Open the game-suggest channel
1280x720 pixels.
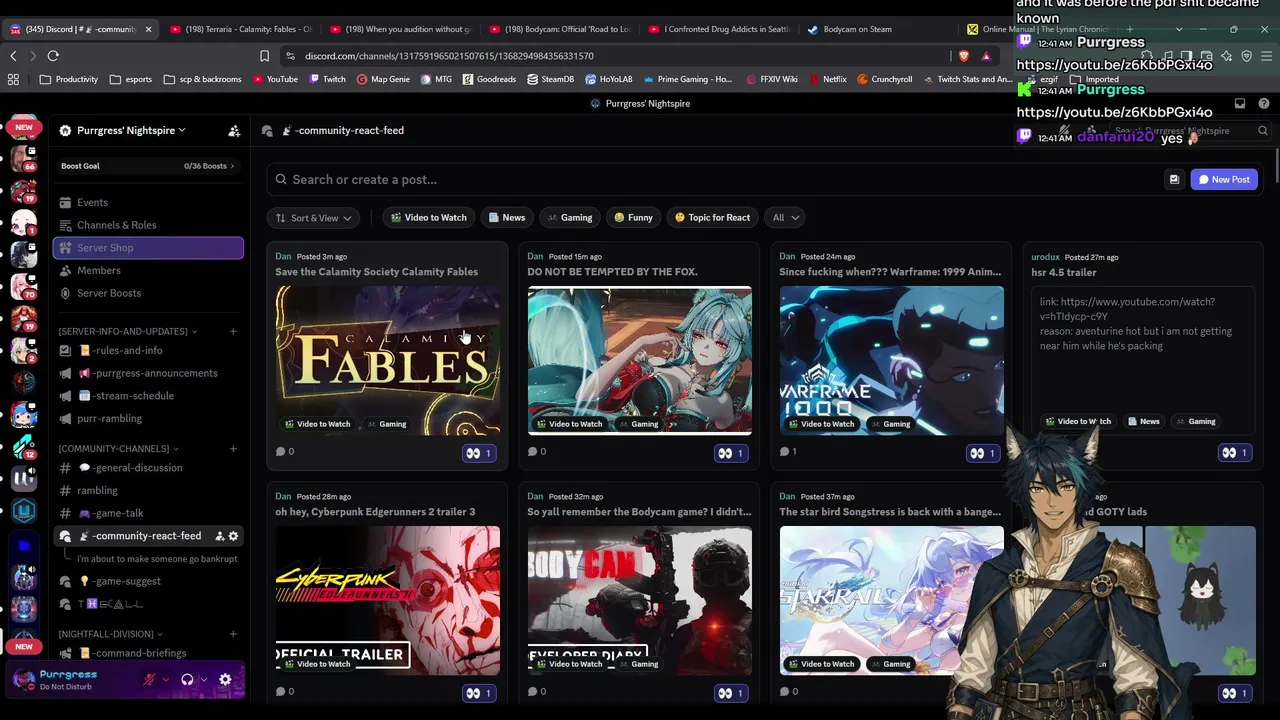148,581
